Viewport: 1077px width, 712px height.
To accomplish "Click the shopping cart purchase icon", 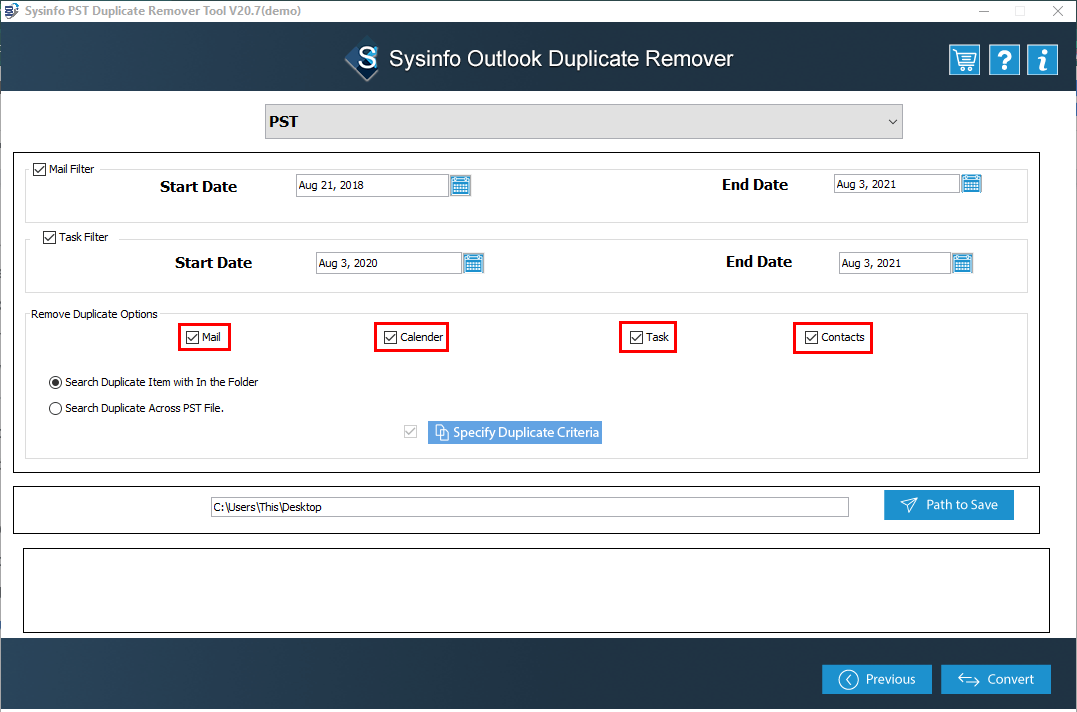I will click(x=964, y=60).
